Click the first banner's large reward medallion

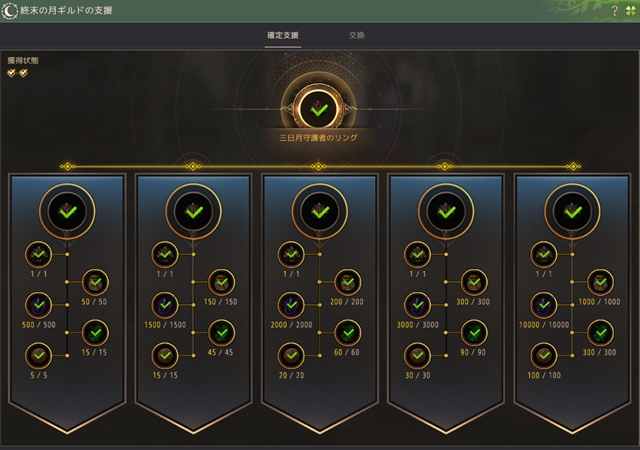point(67,211)
